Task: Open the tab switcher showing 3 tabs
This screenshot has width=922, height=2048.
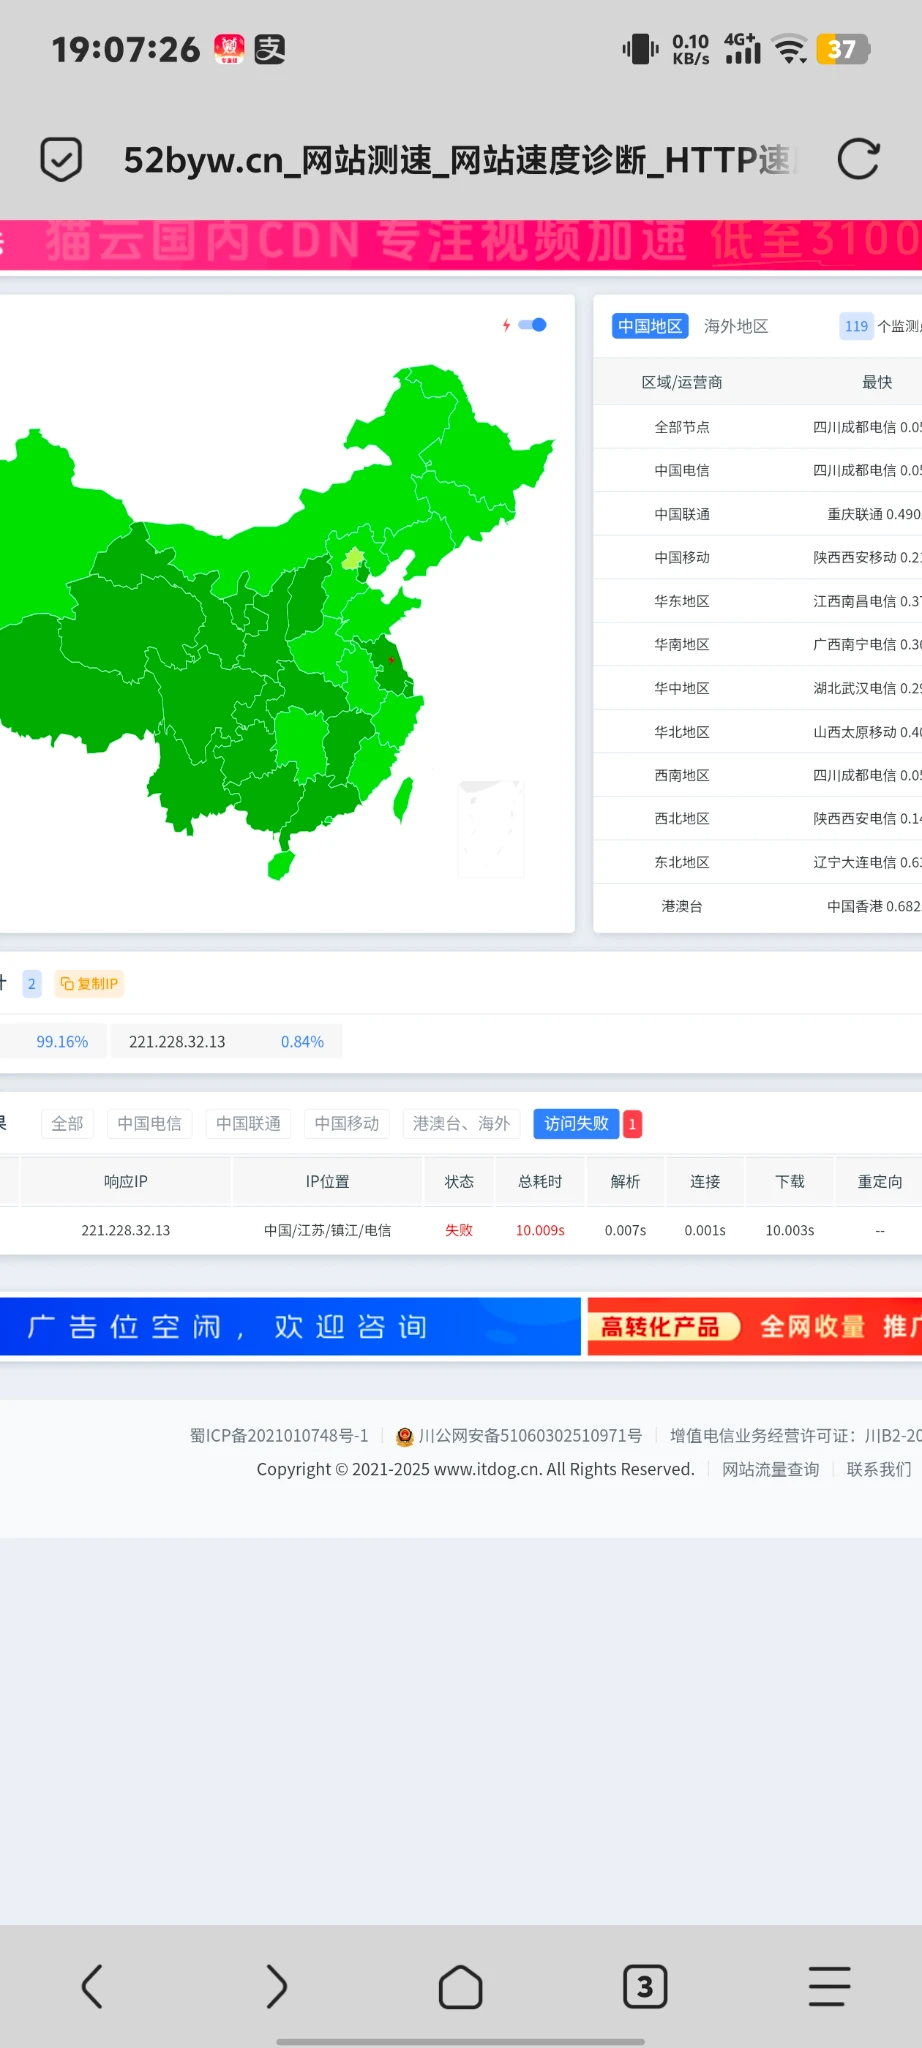Action: pyautogui.click(x=645, y=1986)
